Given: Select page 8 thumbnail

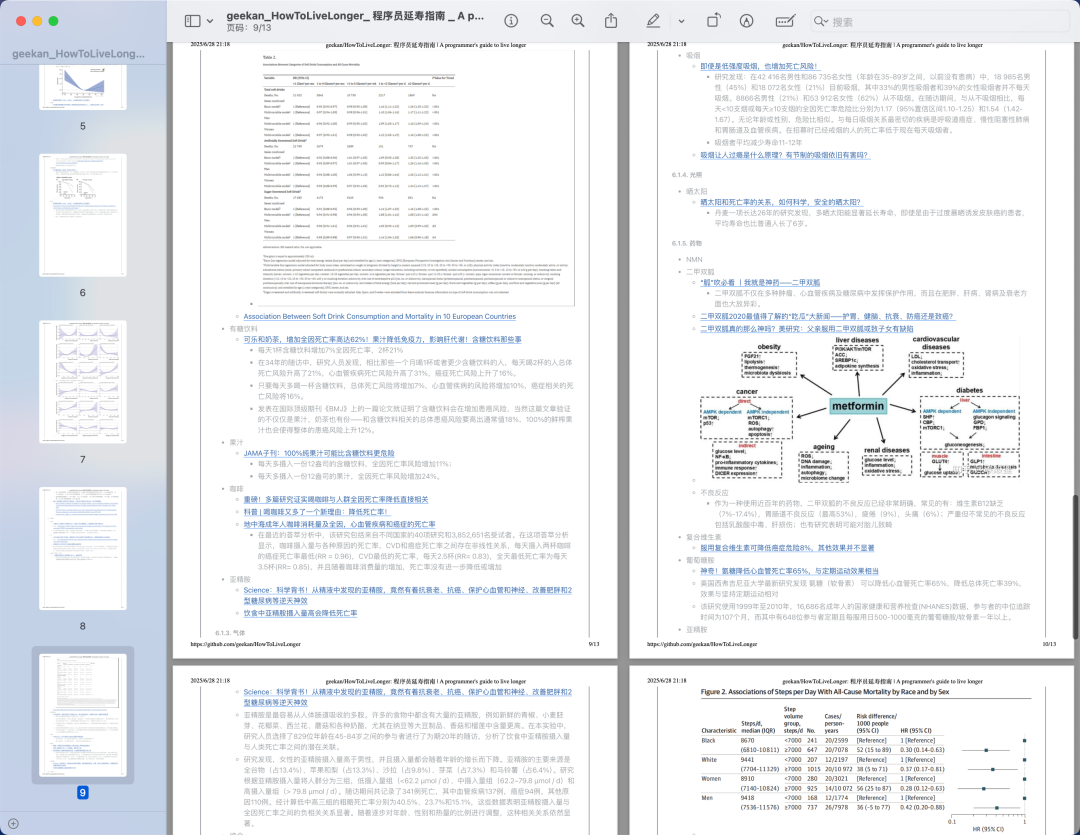Looking at the screenshot, I should coord(83,548).
